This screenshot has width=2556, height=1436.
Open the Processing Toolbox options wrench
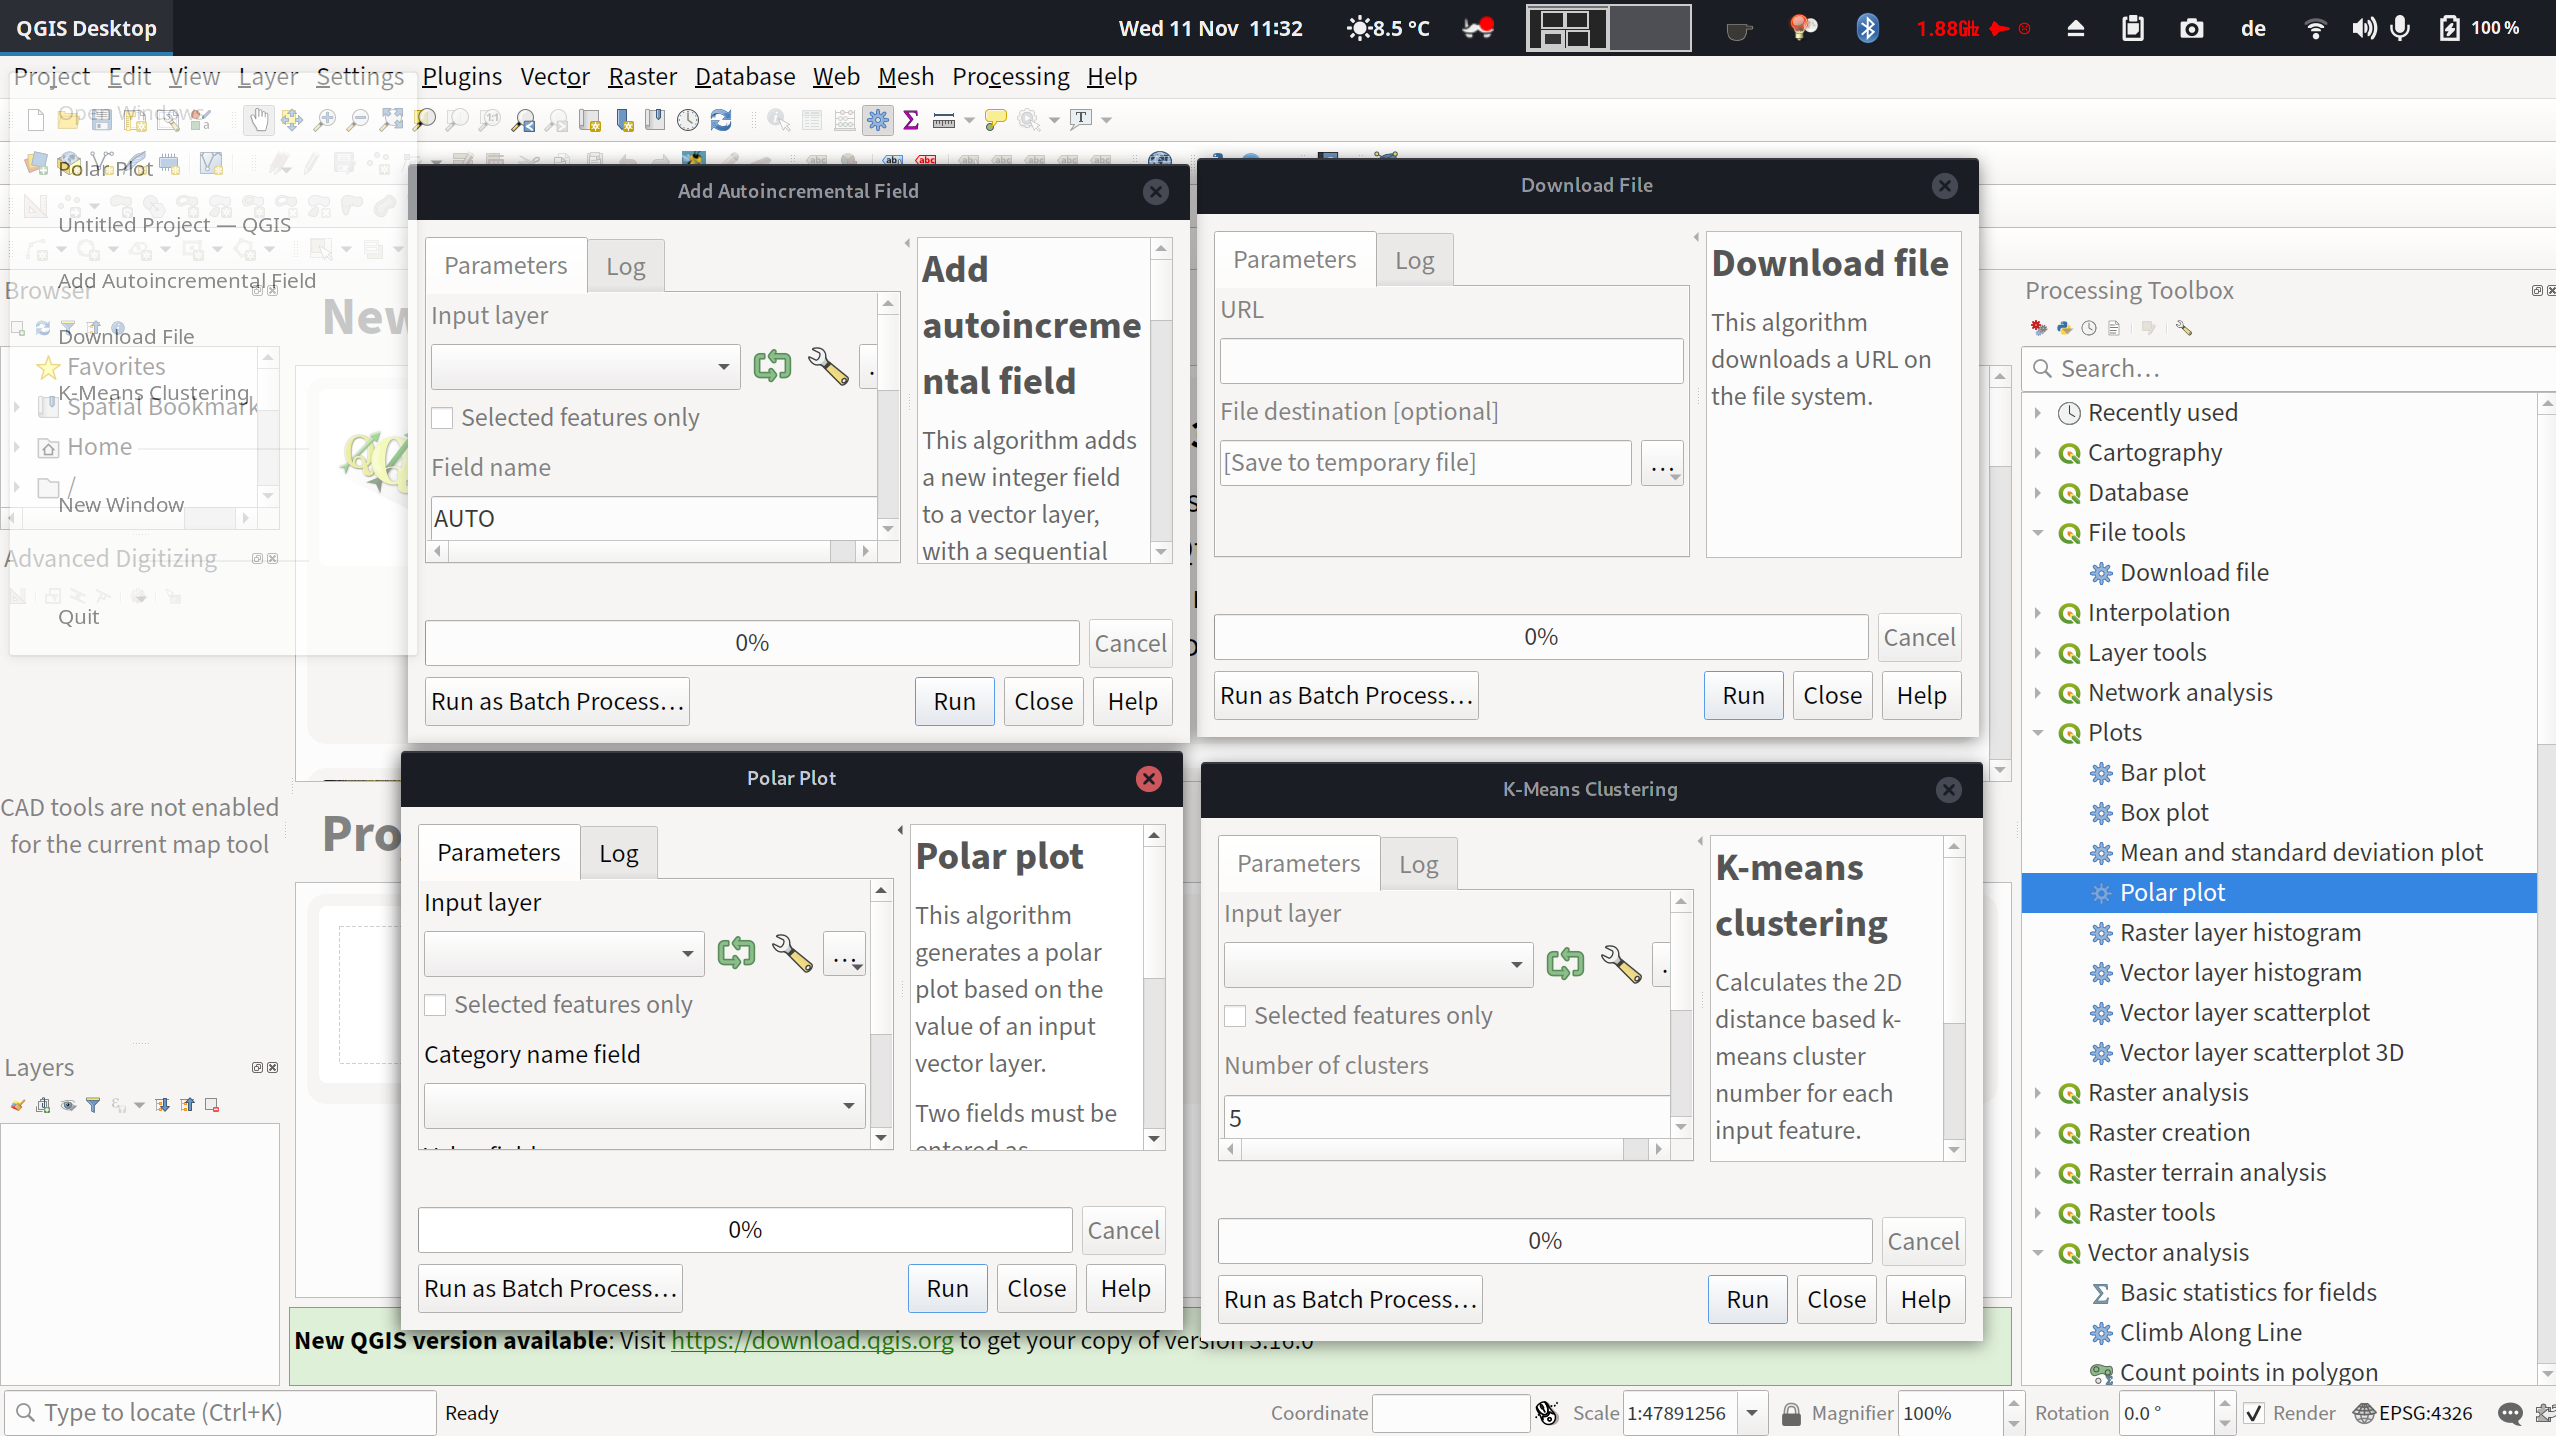[2183, 327]
